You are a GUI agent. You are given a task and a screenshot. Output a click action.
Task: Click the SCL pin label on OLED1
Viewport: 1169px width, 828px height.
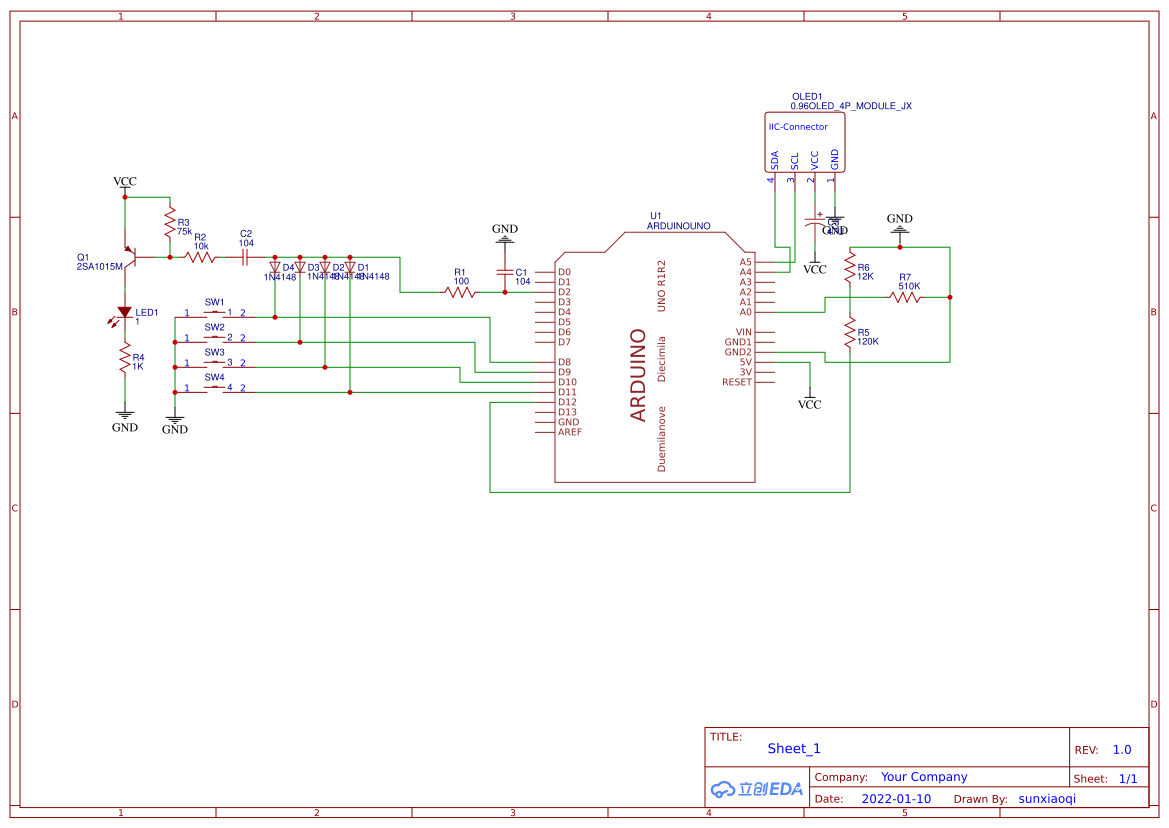pyautogui.click(x=795, y=161)
